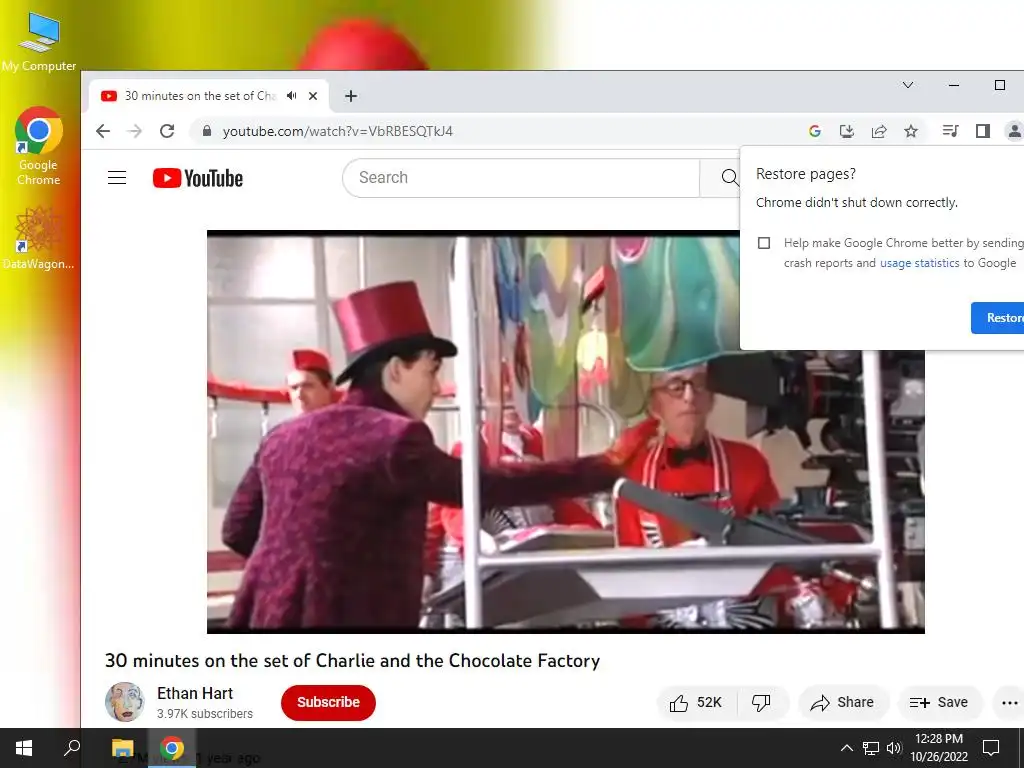Open the usage statistics link
Image resolution: width=1024 pixels, height=768 pixels.
(920, 263)
